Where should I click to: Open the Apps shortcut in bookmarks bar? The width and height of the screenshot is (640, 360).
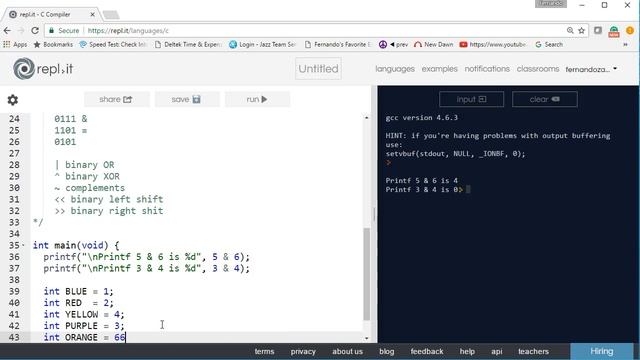pyautogui.click(x=15, y=44)
